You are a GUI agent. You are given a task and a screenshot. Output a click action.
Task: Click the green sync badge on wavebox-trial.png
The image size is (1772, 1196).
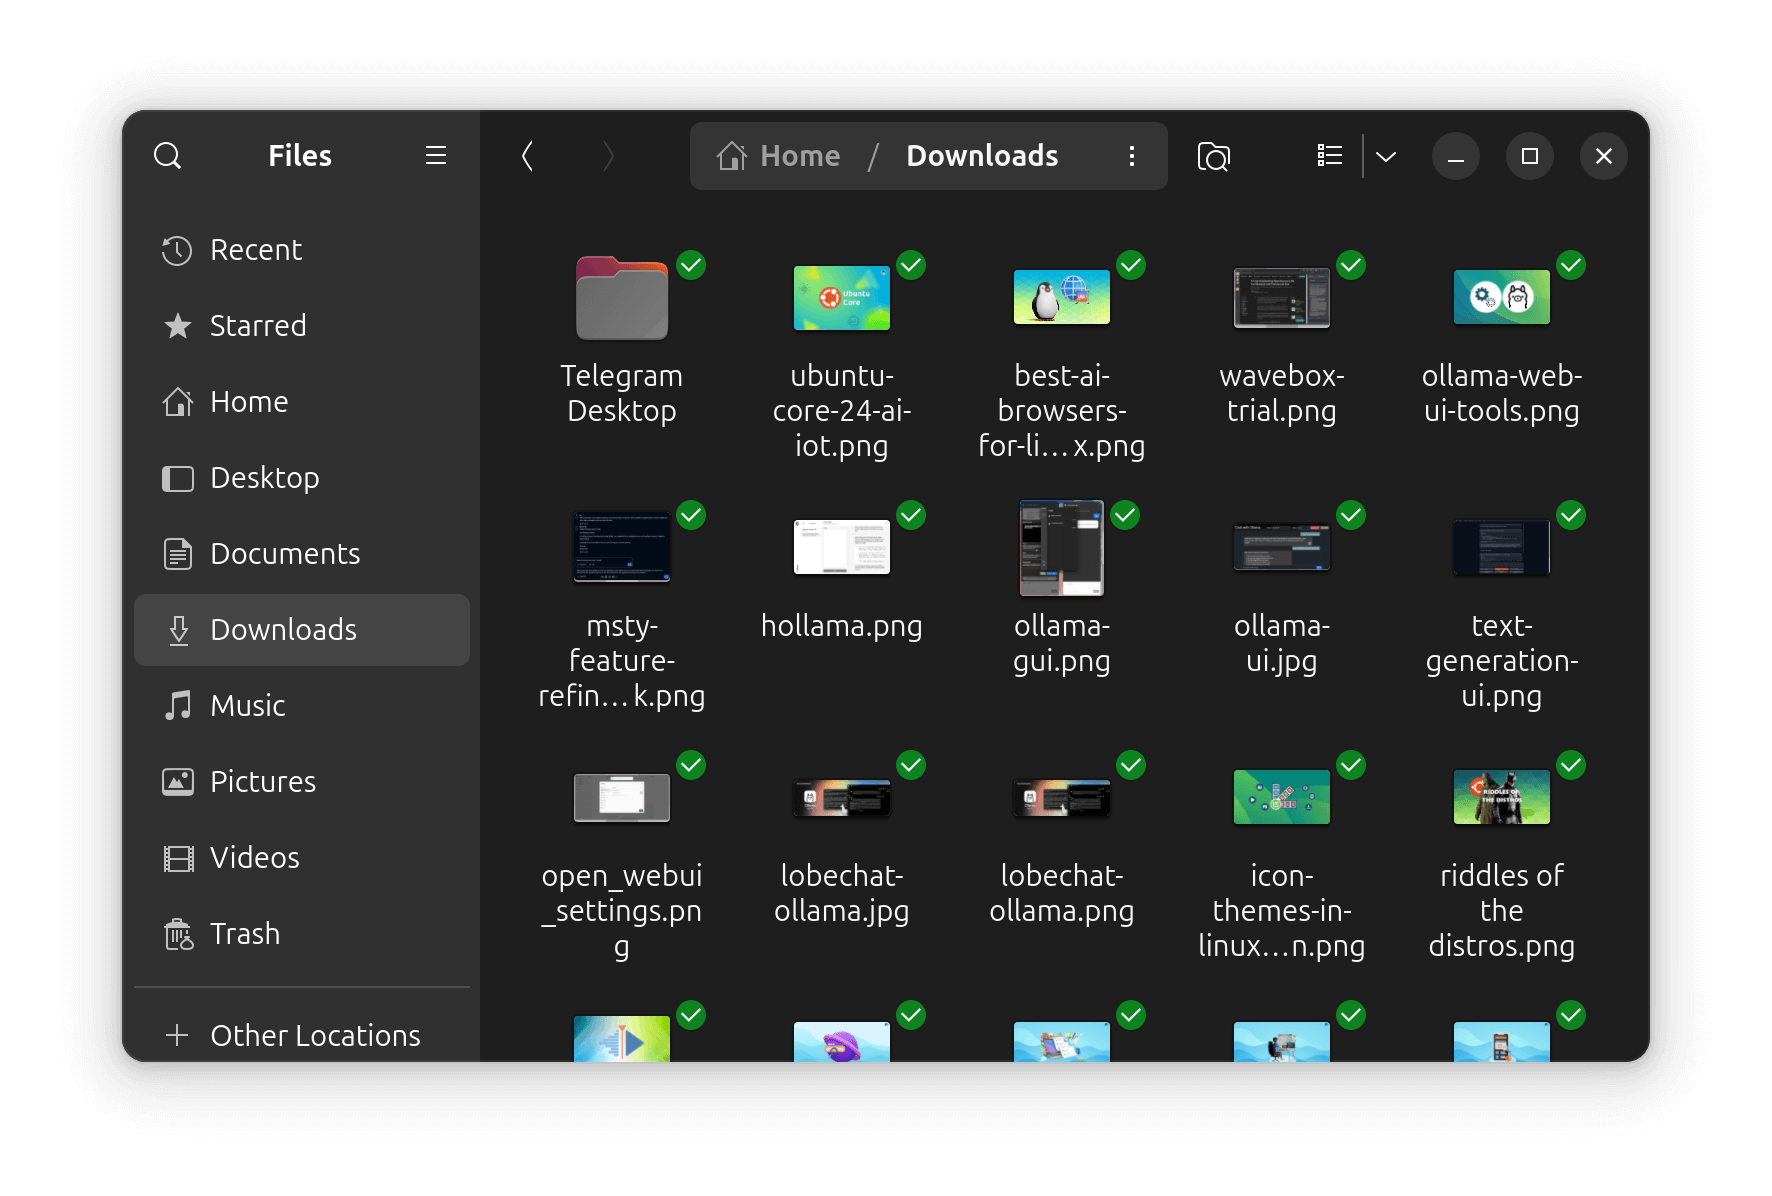coord(1350,265)
